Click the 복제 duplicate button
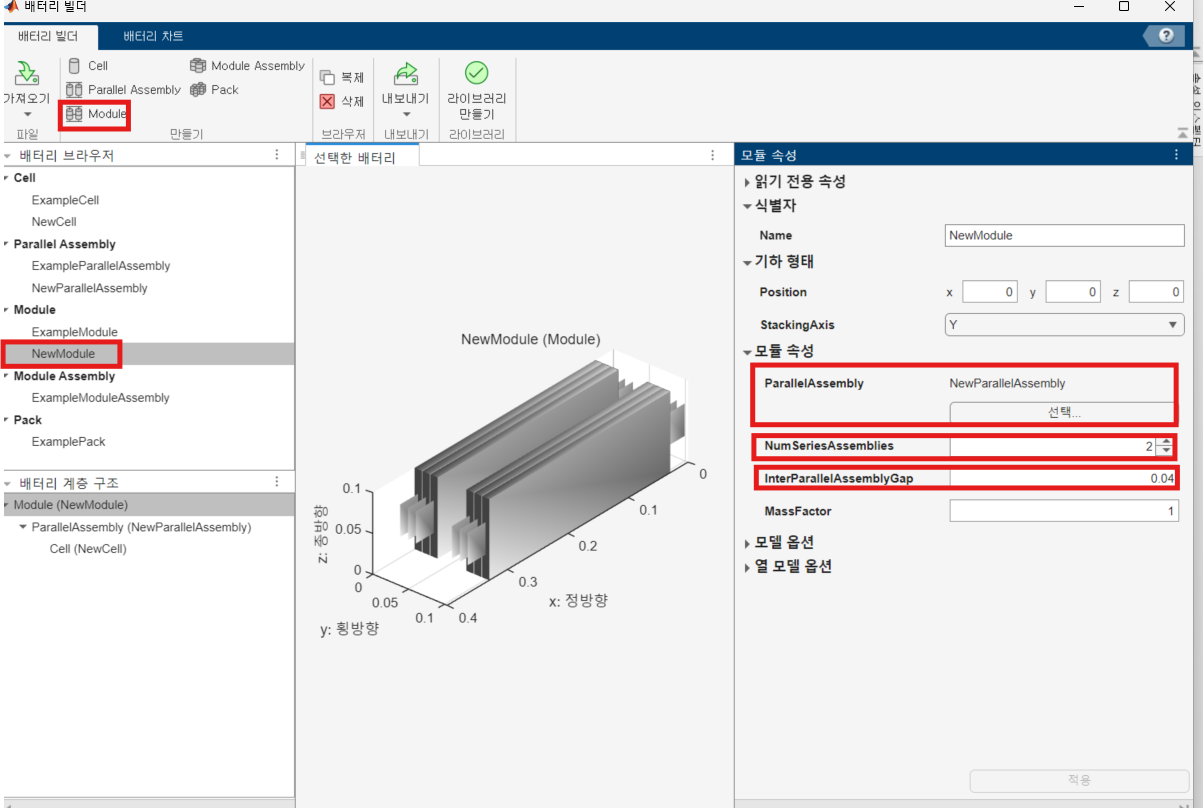1203x808 pixels. click(x=342, y=77)
